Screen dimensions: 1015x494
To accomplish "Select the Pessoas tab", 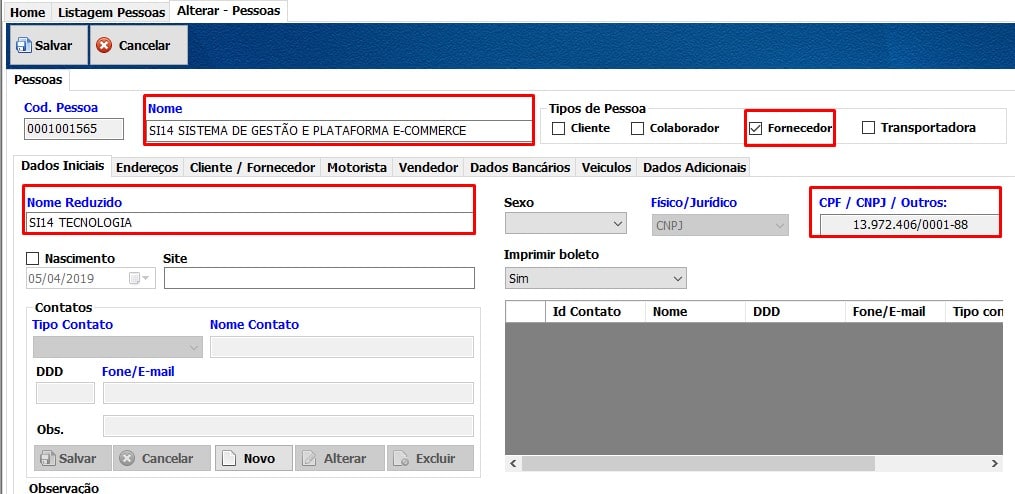I will 38,80.
